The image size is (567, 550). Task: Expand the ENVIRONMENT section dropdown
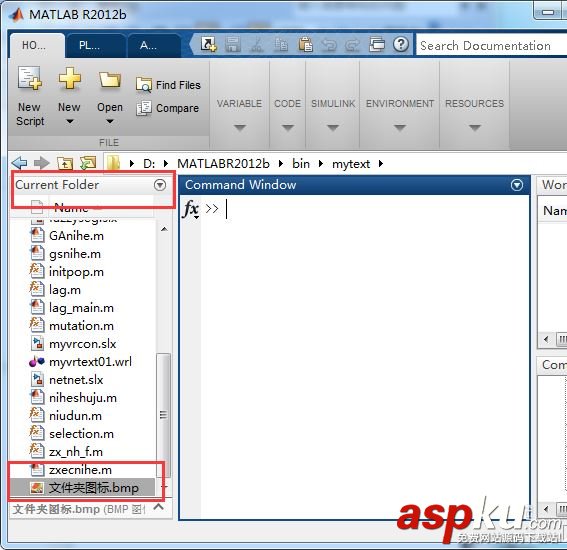pyautogui.click(x=400, y=128)
